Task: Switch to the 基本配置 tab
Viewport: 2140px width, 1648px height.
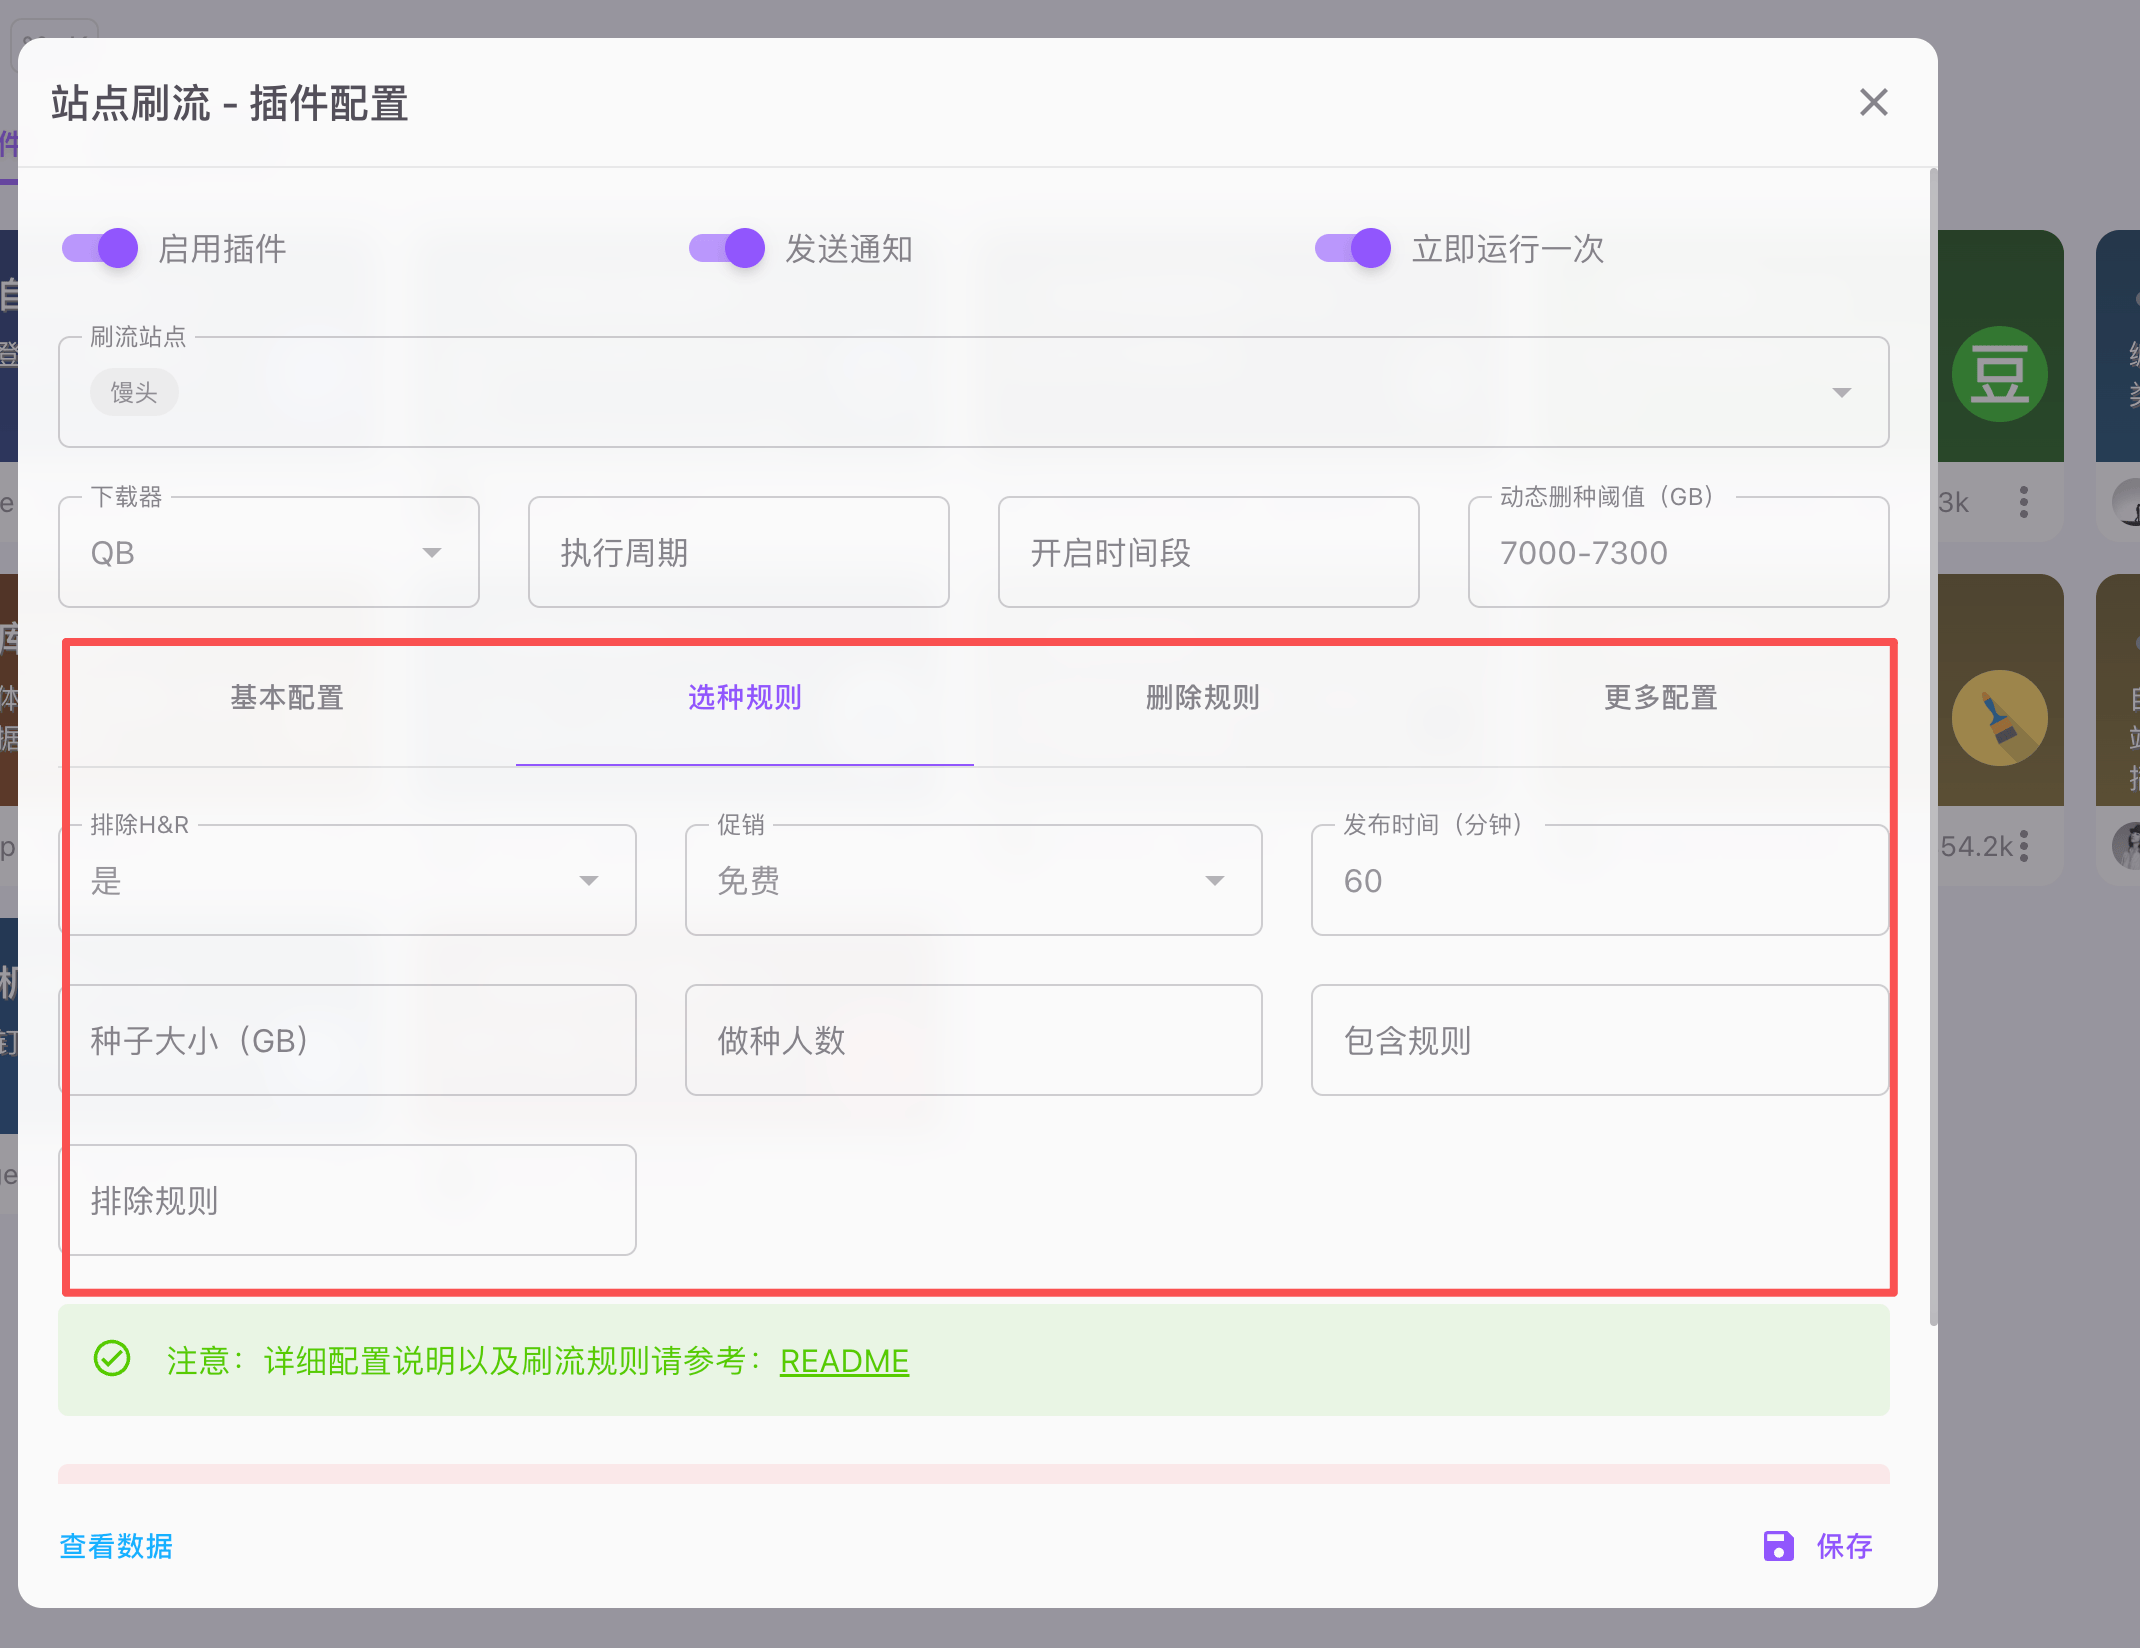Action: 287,698
